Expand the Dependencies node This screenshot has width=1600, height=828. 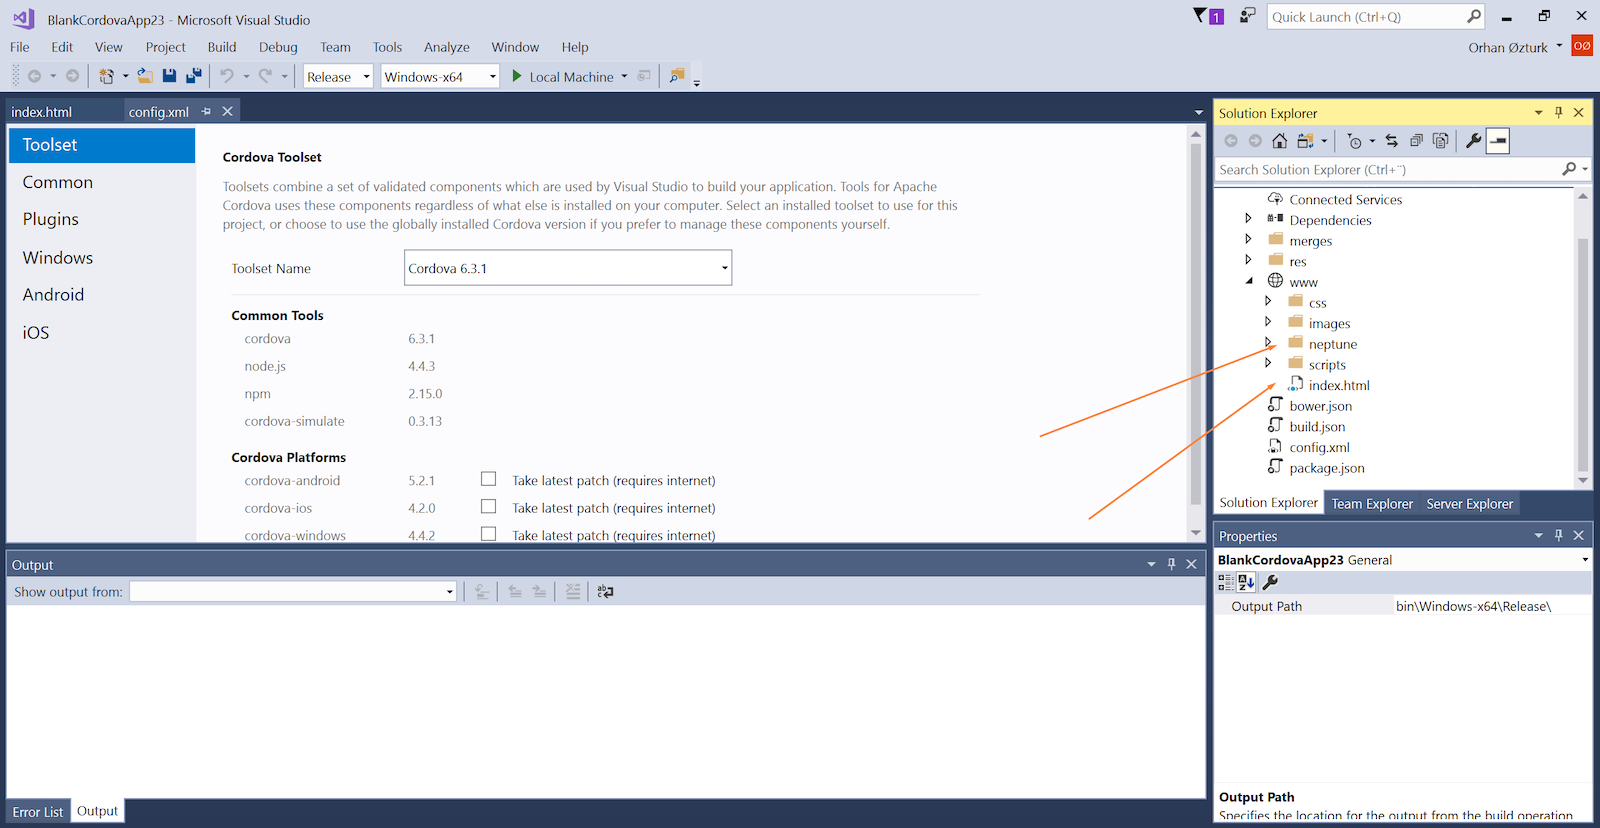click(1248, 218)
